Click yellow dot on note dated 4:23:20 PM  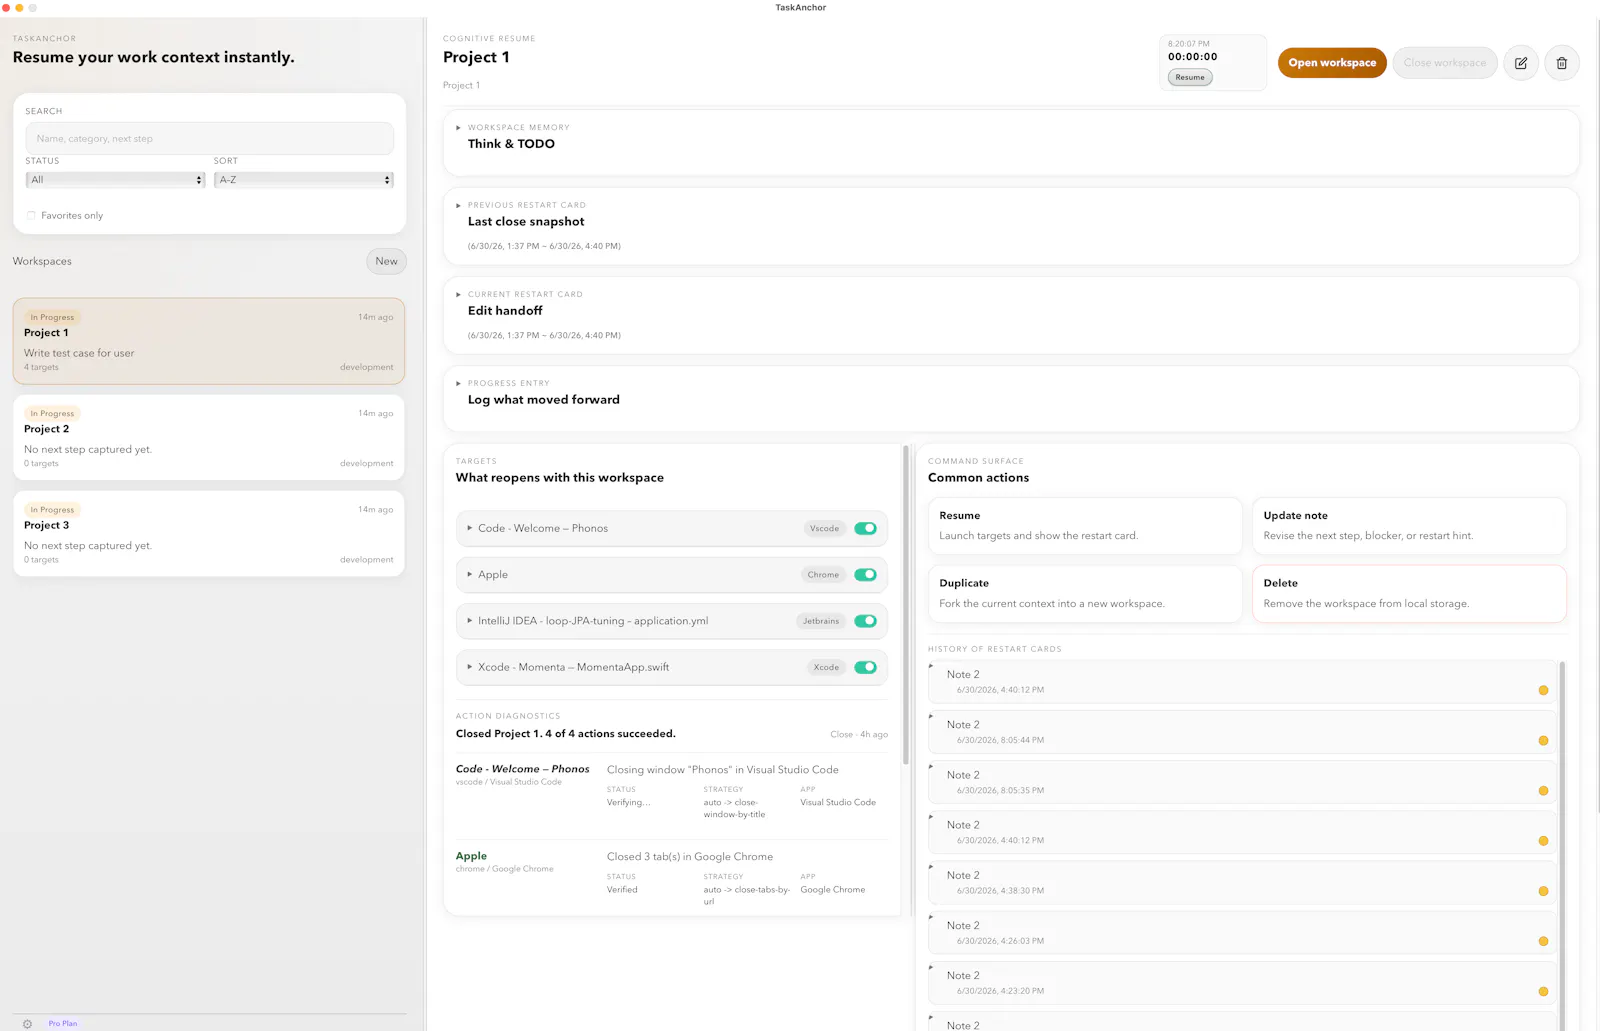pos(1543,991)
